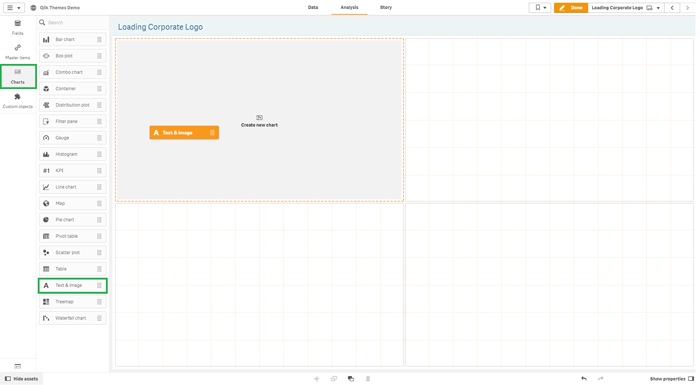Screen dimensions: 700x385
Task: Open the Custom objects panel
Action: point(17,101)
